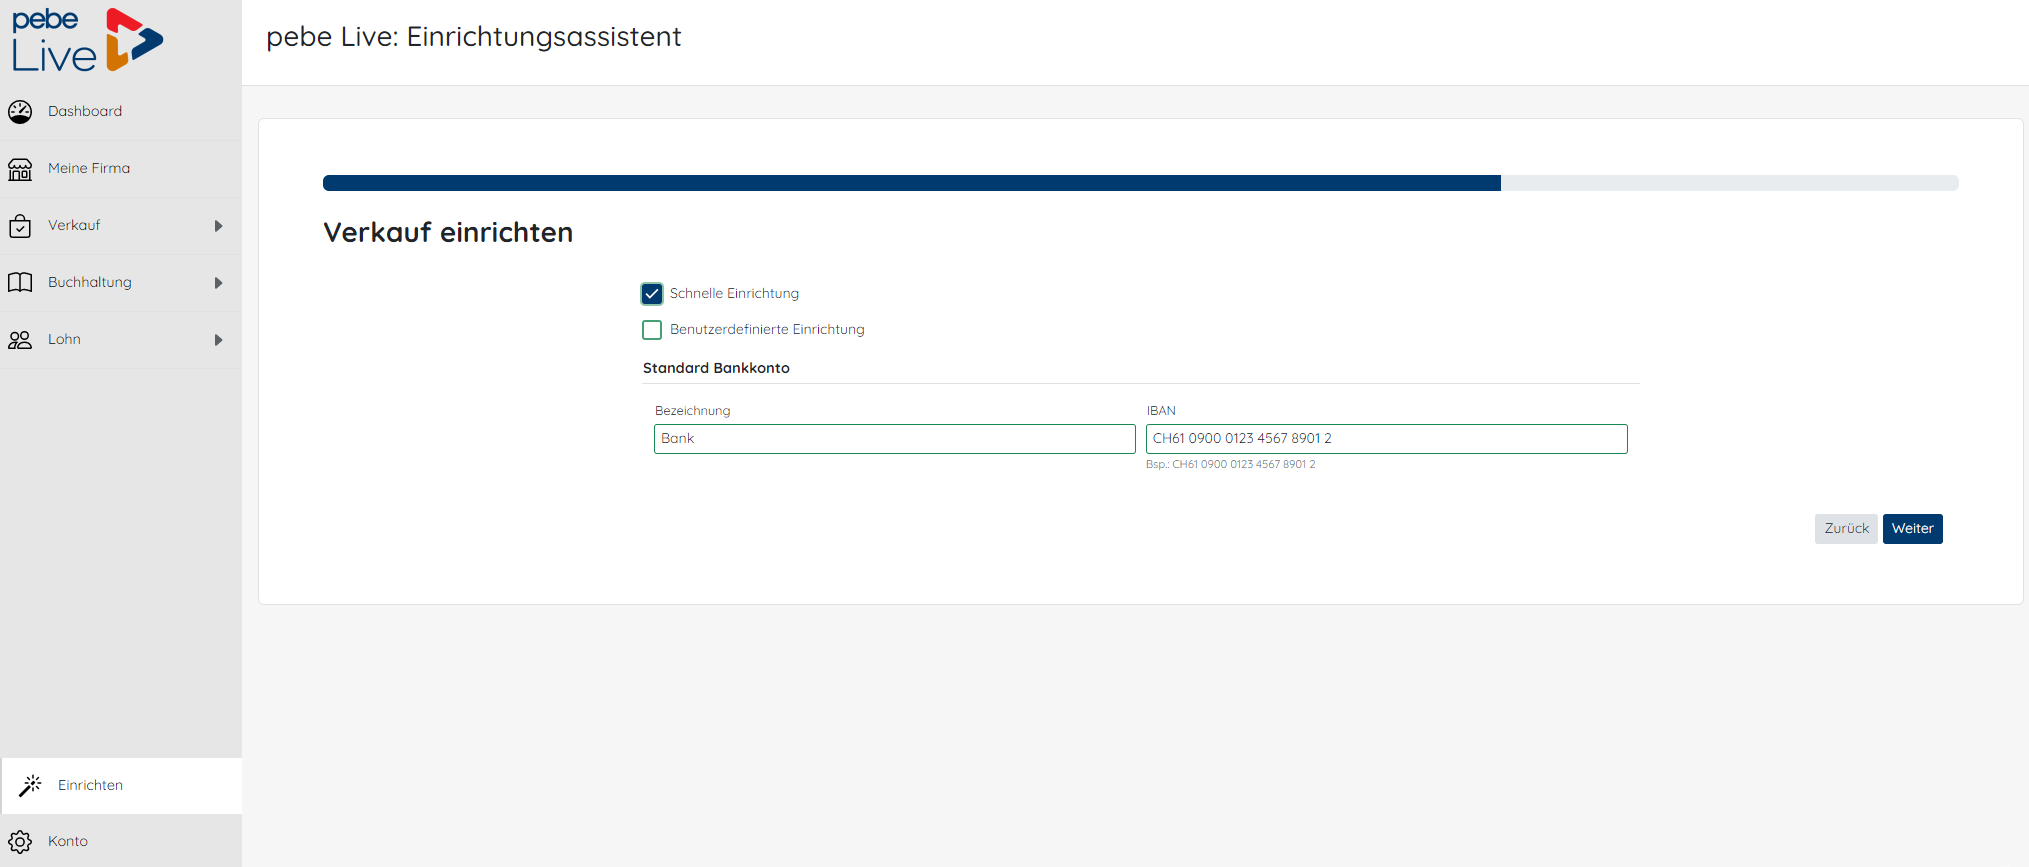Expand the Lohn submenu arrow
2029x867 pixels.
pos(218,340)
